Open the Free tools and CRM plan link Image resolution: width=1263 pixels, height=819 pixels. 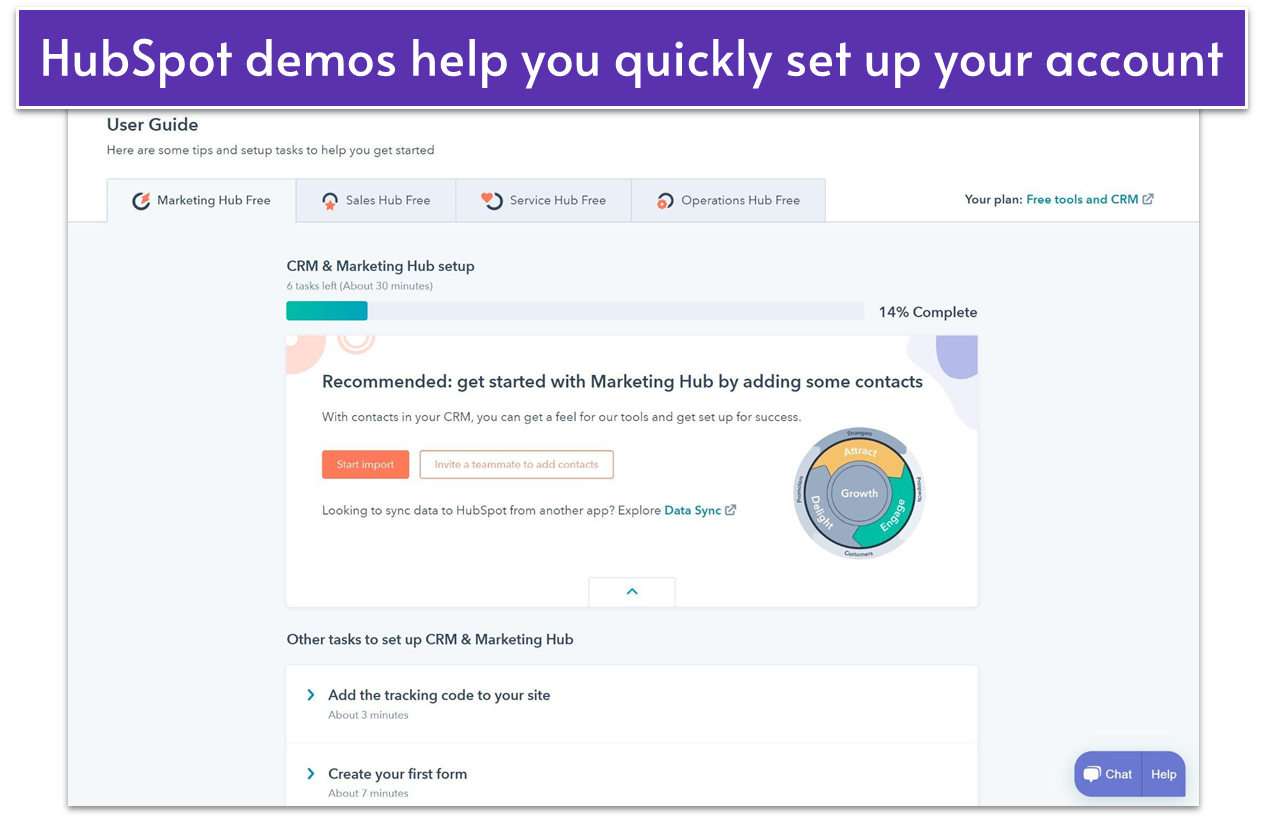coord(1082,199)
